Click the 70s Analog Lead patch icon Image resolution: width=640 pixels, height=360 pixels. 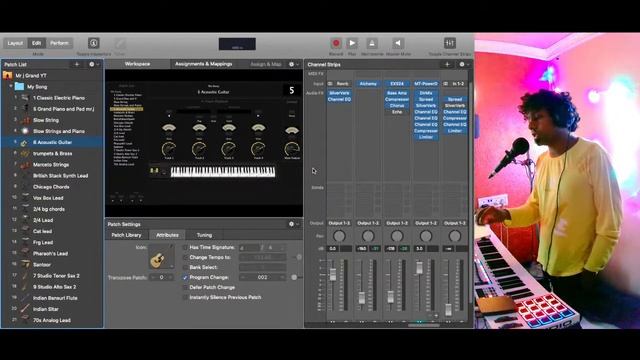click(x=25, y=320)
